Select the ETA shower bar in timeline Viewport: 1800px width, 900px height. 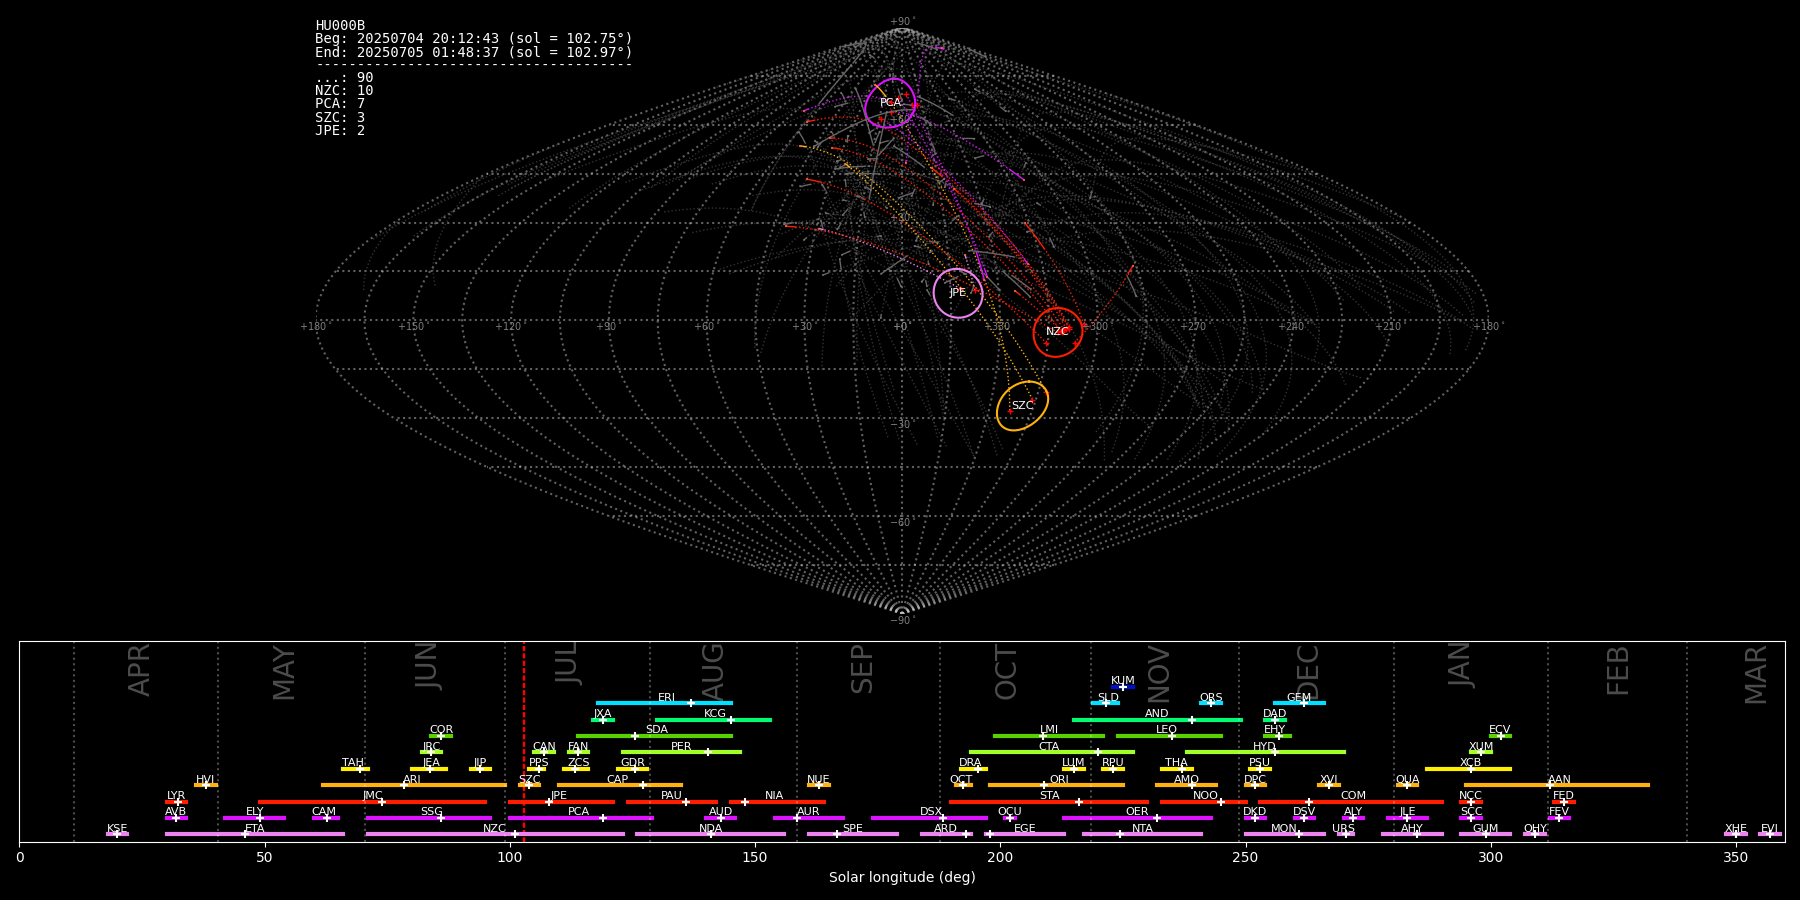(255, 834)
